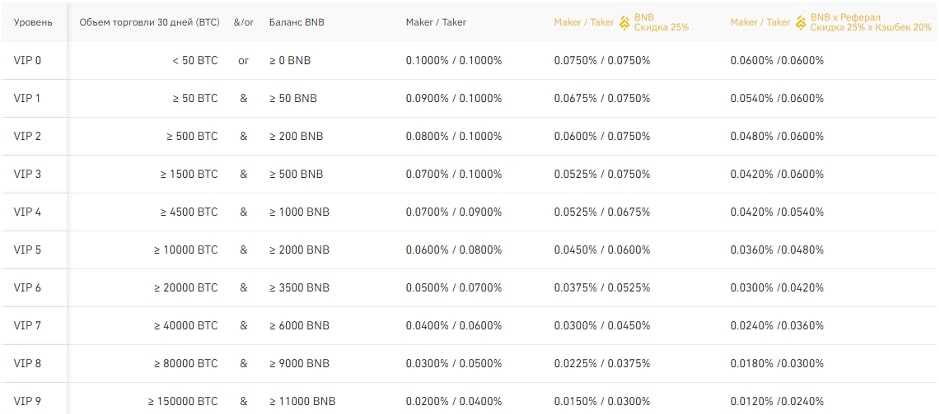Click the '&/or' column header

(243, 22)
